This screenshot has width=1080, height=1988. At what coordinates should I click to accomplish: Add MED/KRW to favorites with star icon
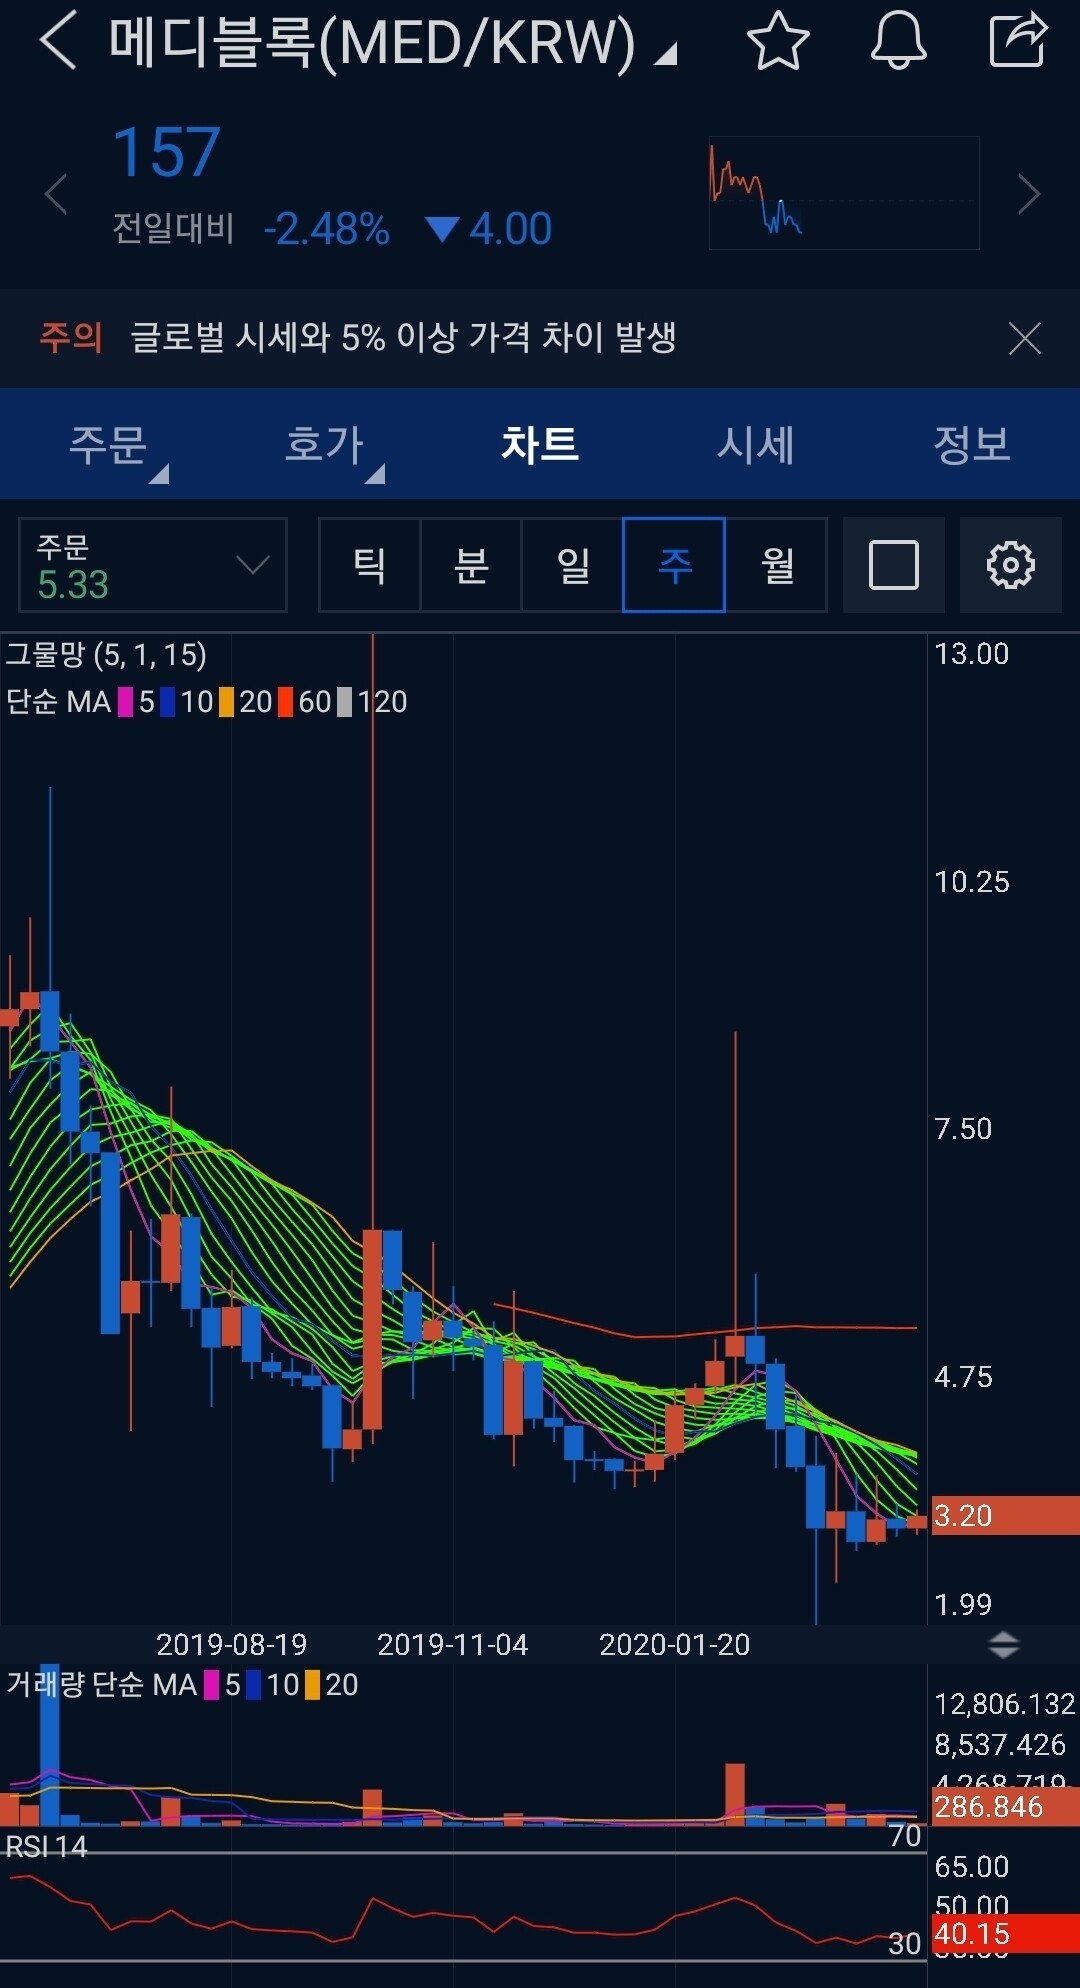click(x=777, y=42)
